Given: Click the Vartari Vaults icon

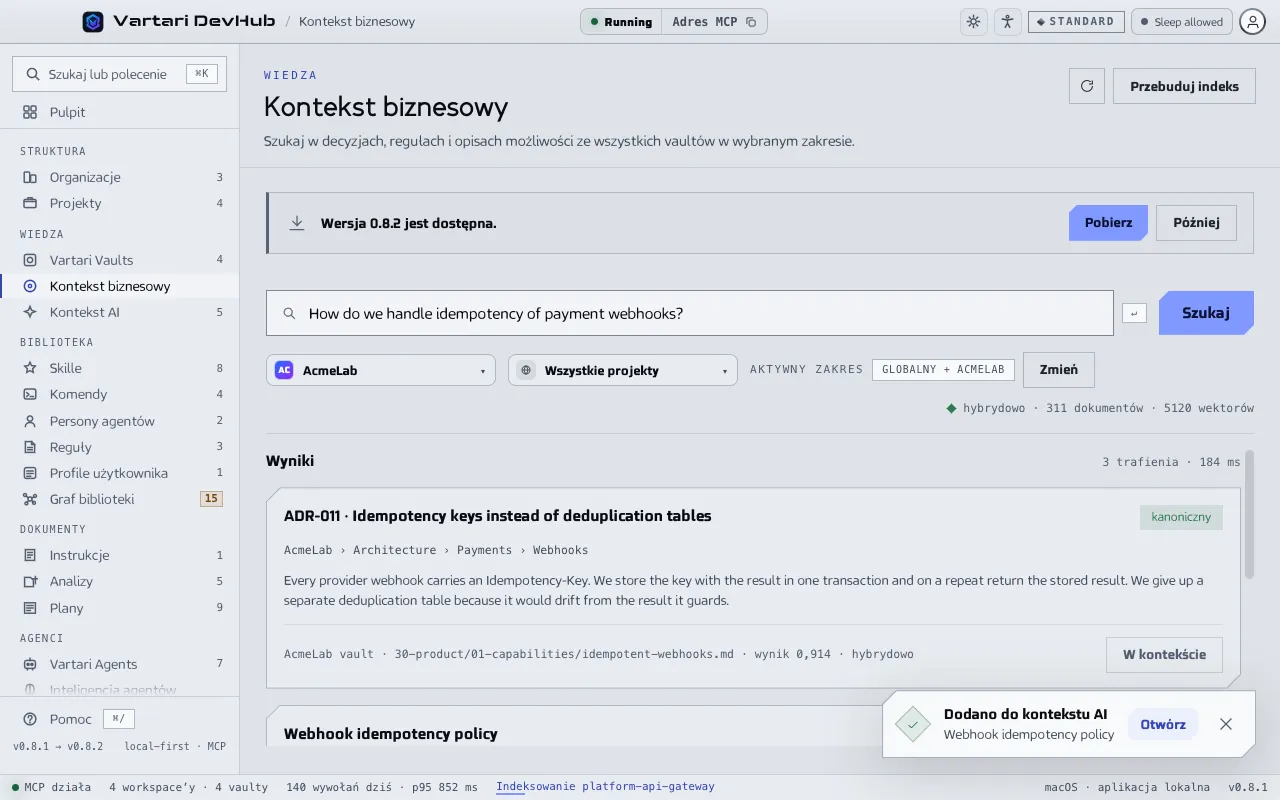Looking at the screenshot, I should [30, 260].
